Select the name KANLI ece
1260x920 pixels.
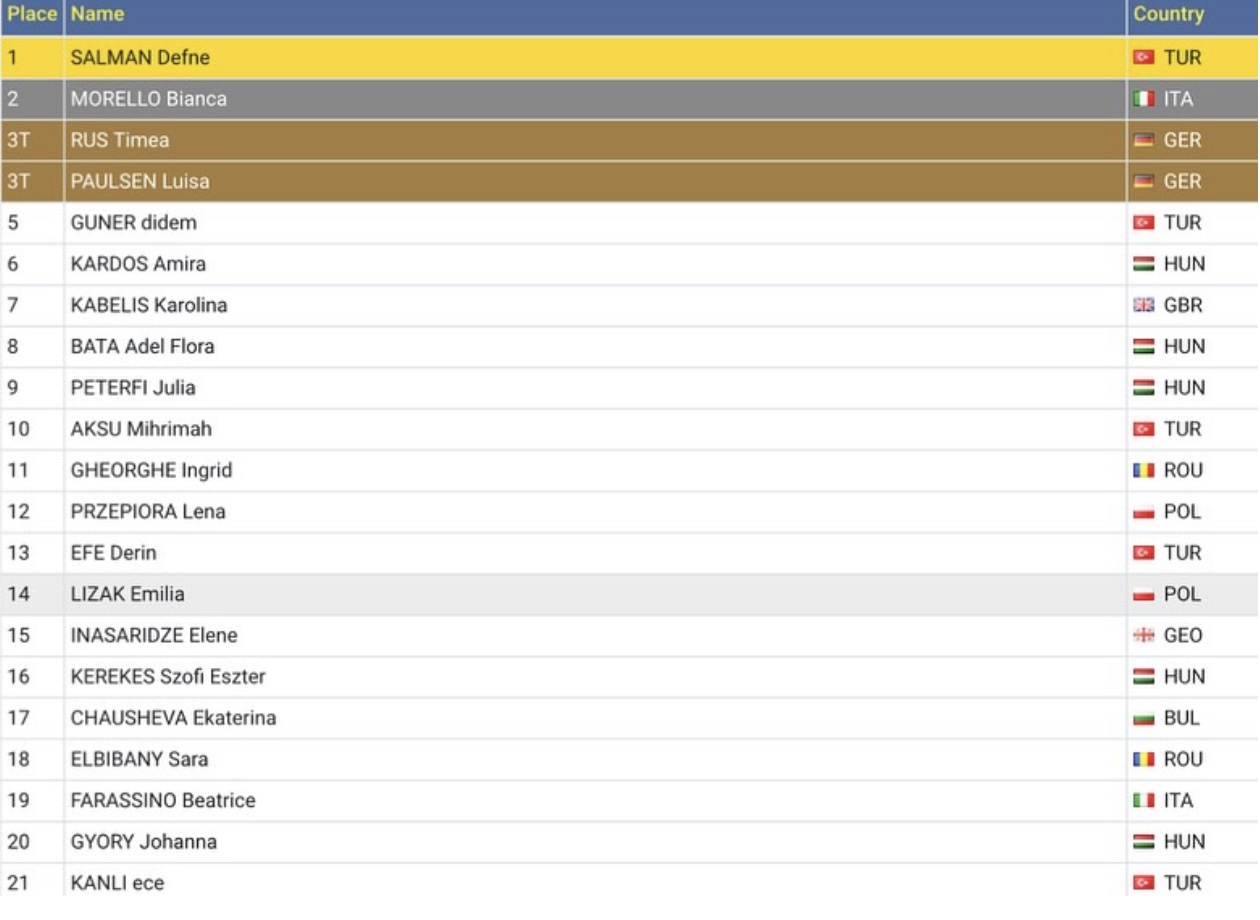(x=118, y=883)
